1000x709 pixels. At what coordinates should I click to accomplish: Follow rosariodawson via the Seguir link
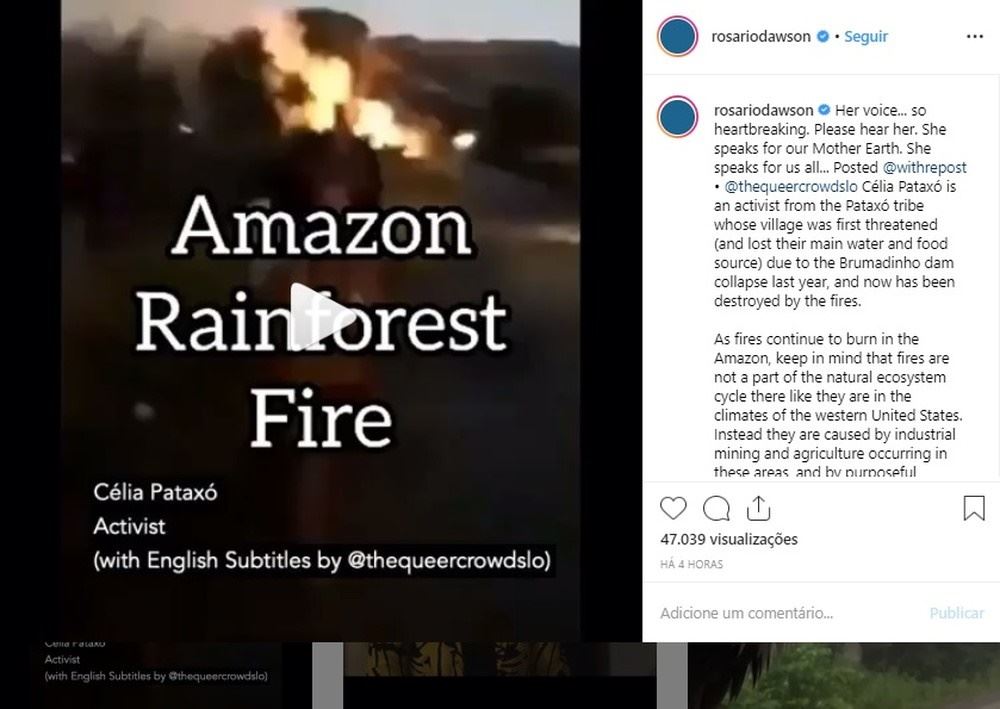click(x=865, y=36)
